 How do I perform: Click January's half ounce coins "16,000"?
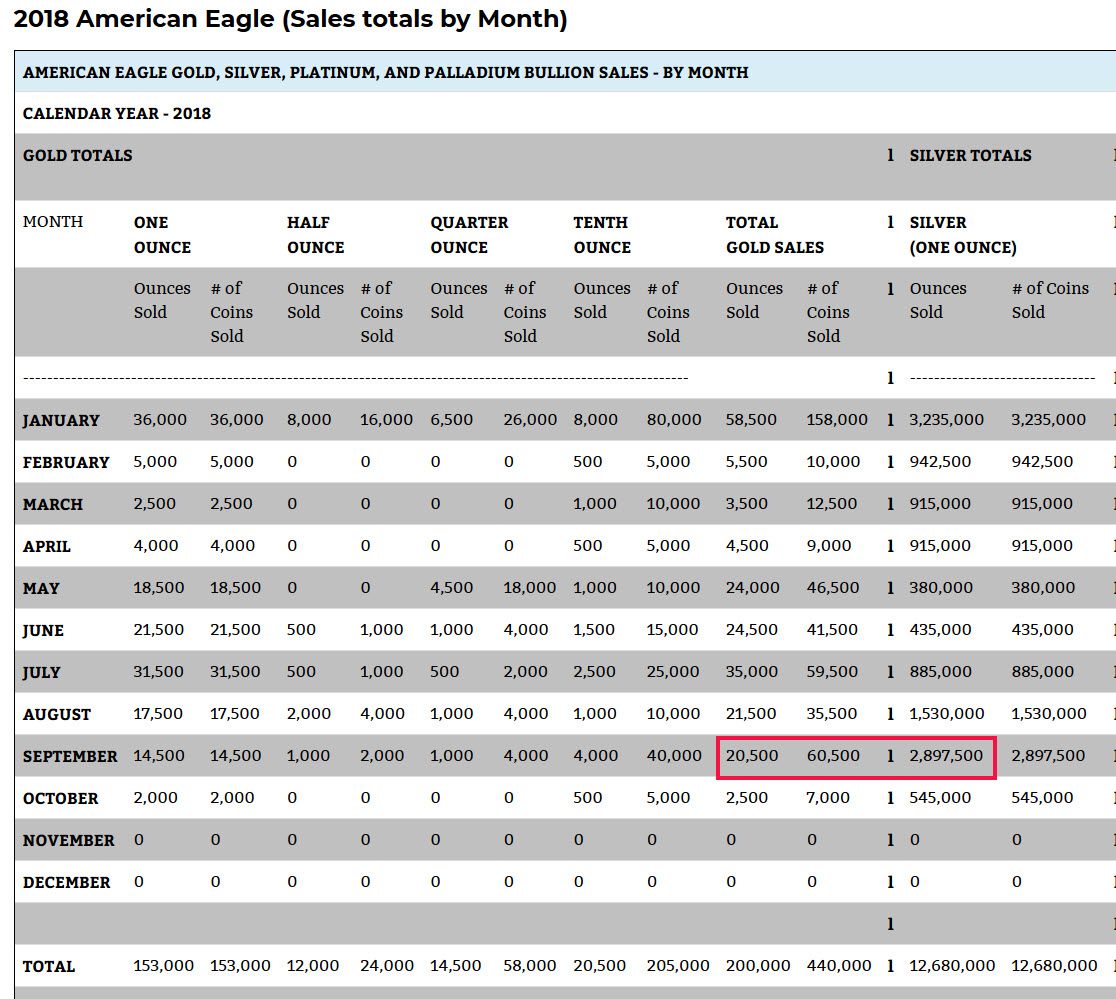(x=386, y=420)
